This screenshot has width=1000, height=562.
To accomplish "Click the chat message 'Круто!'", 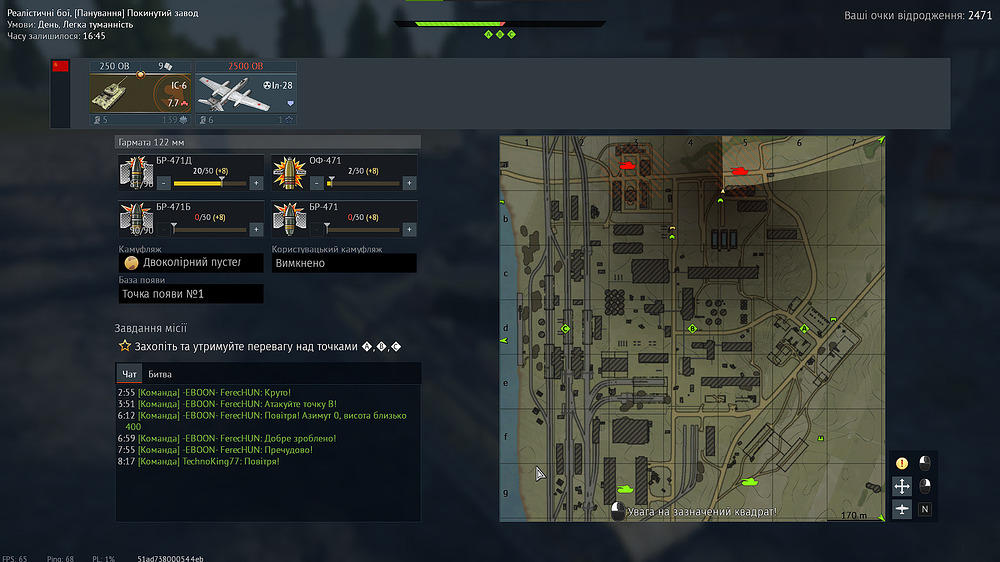I will pos(204,392).
